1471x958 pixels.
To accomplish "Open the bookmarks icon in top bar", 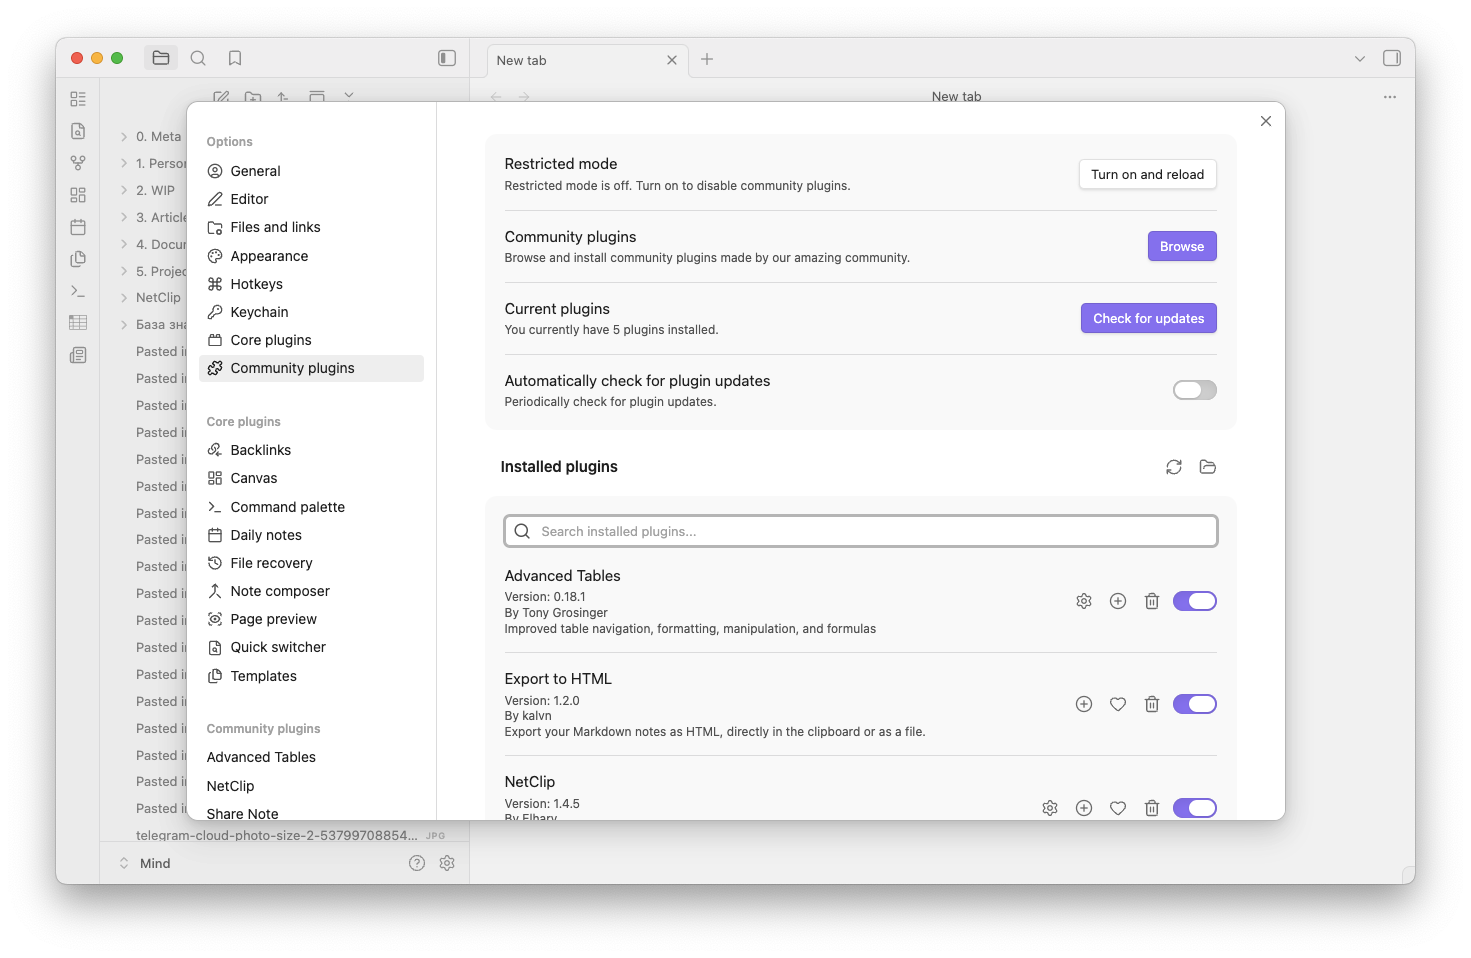I will pyautogui.click(x=235, y=58).
